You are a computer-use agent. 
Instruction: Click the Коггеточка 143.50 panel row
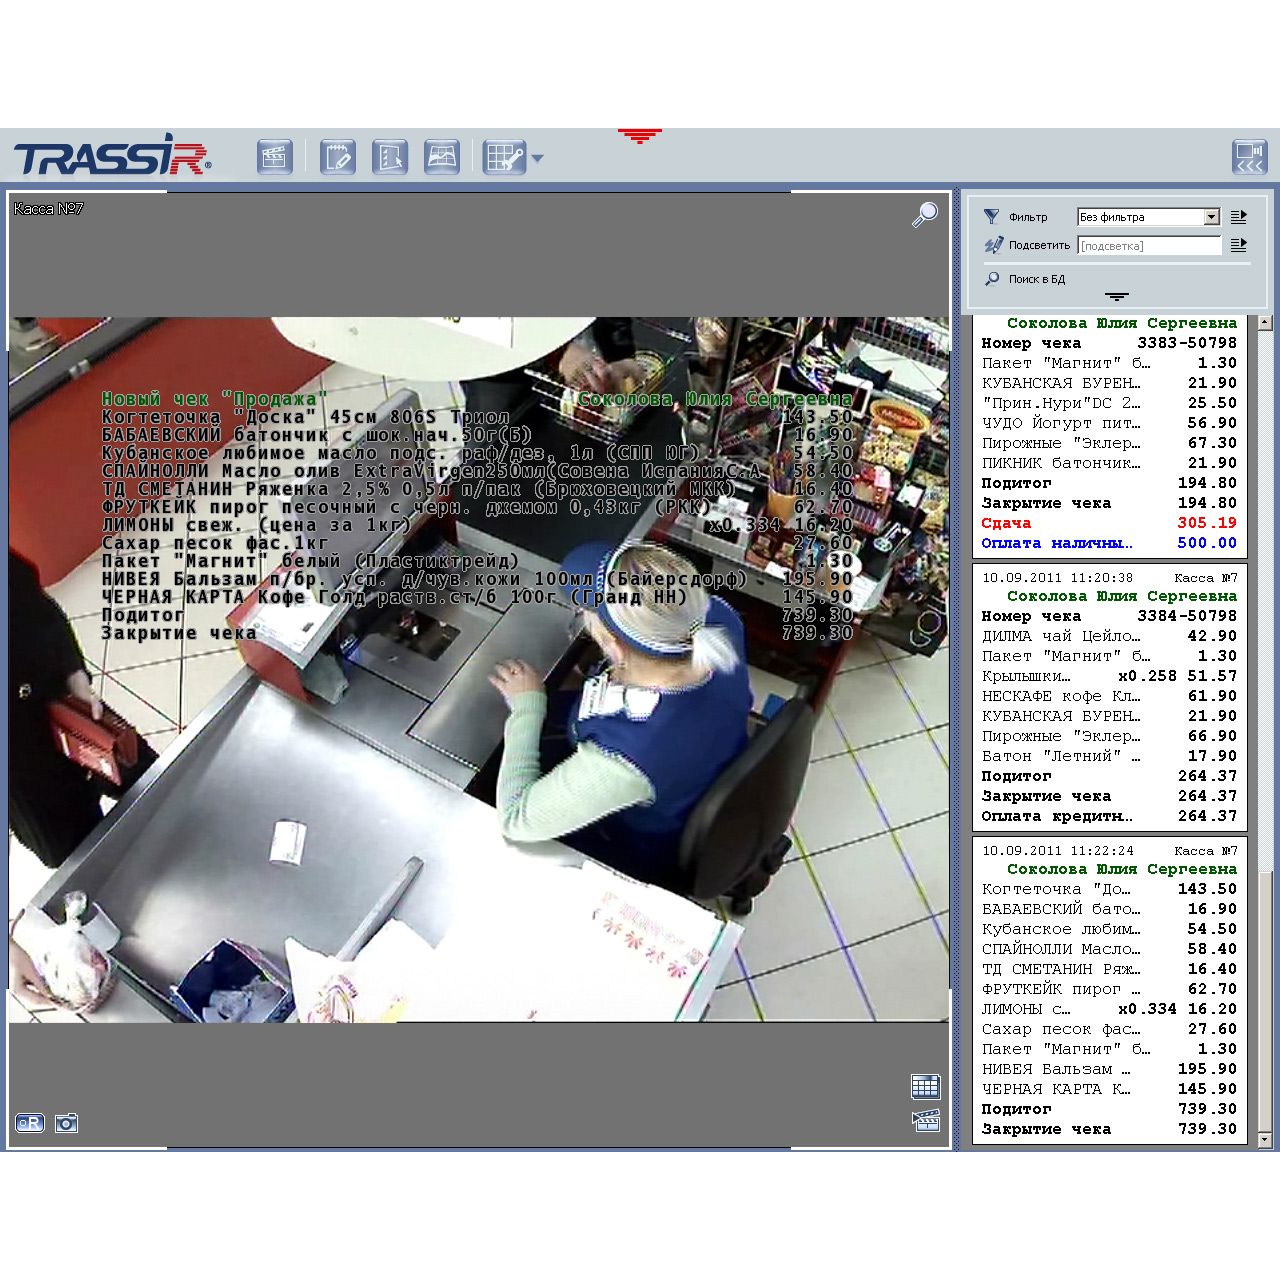pyautogui.click(x=1109, y=889)
